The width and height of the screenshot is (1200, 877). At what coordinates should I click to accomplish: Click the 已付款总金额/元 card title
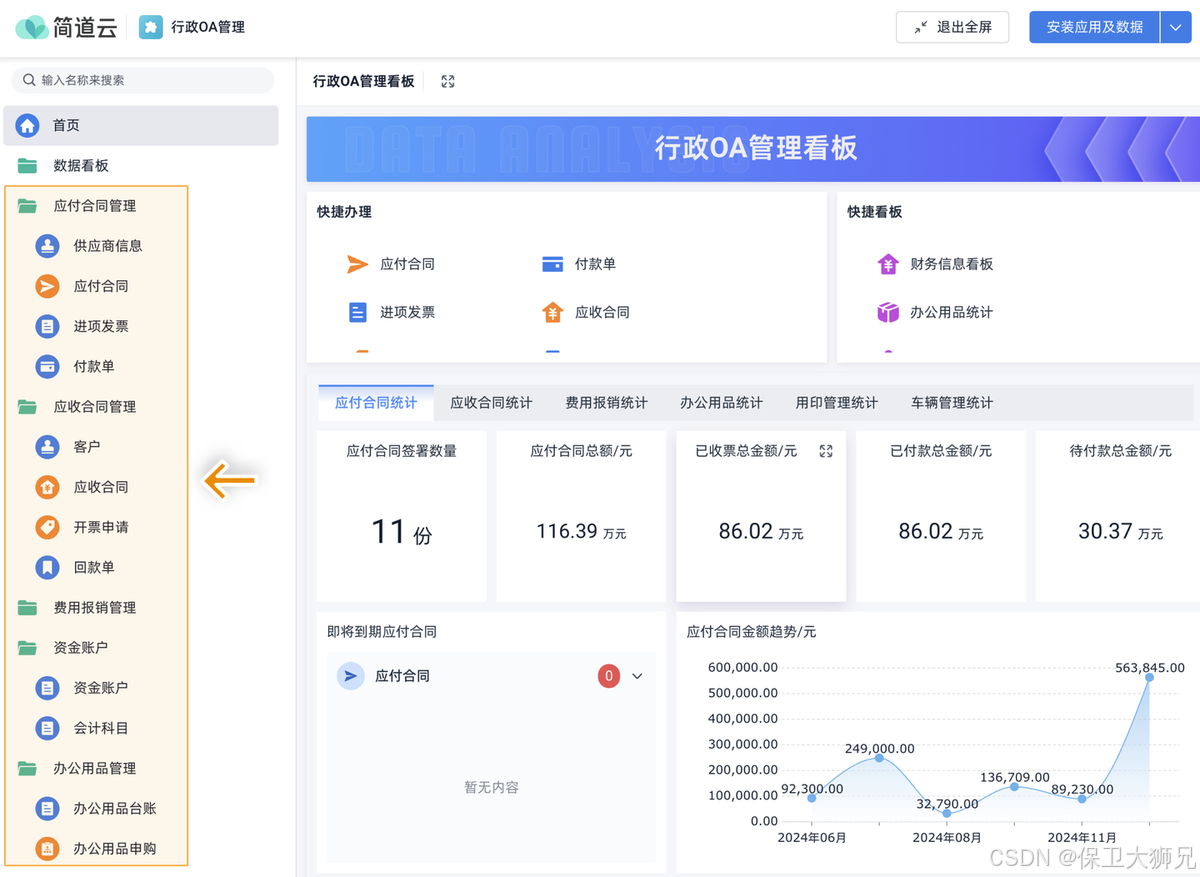[x=941, y=451]
